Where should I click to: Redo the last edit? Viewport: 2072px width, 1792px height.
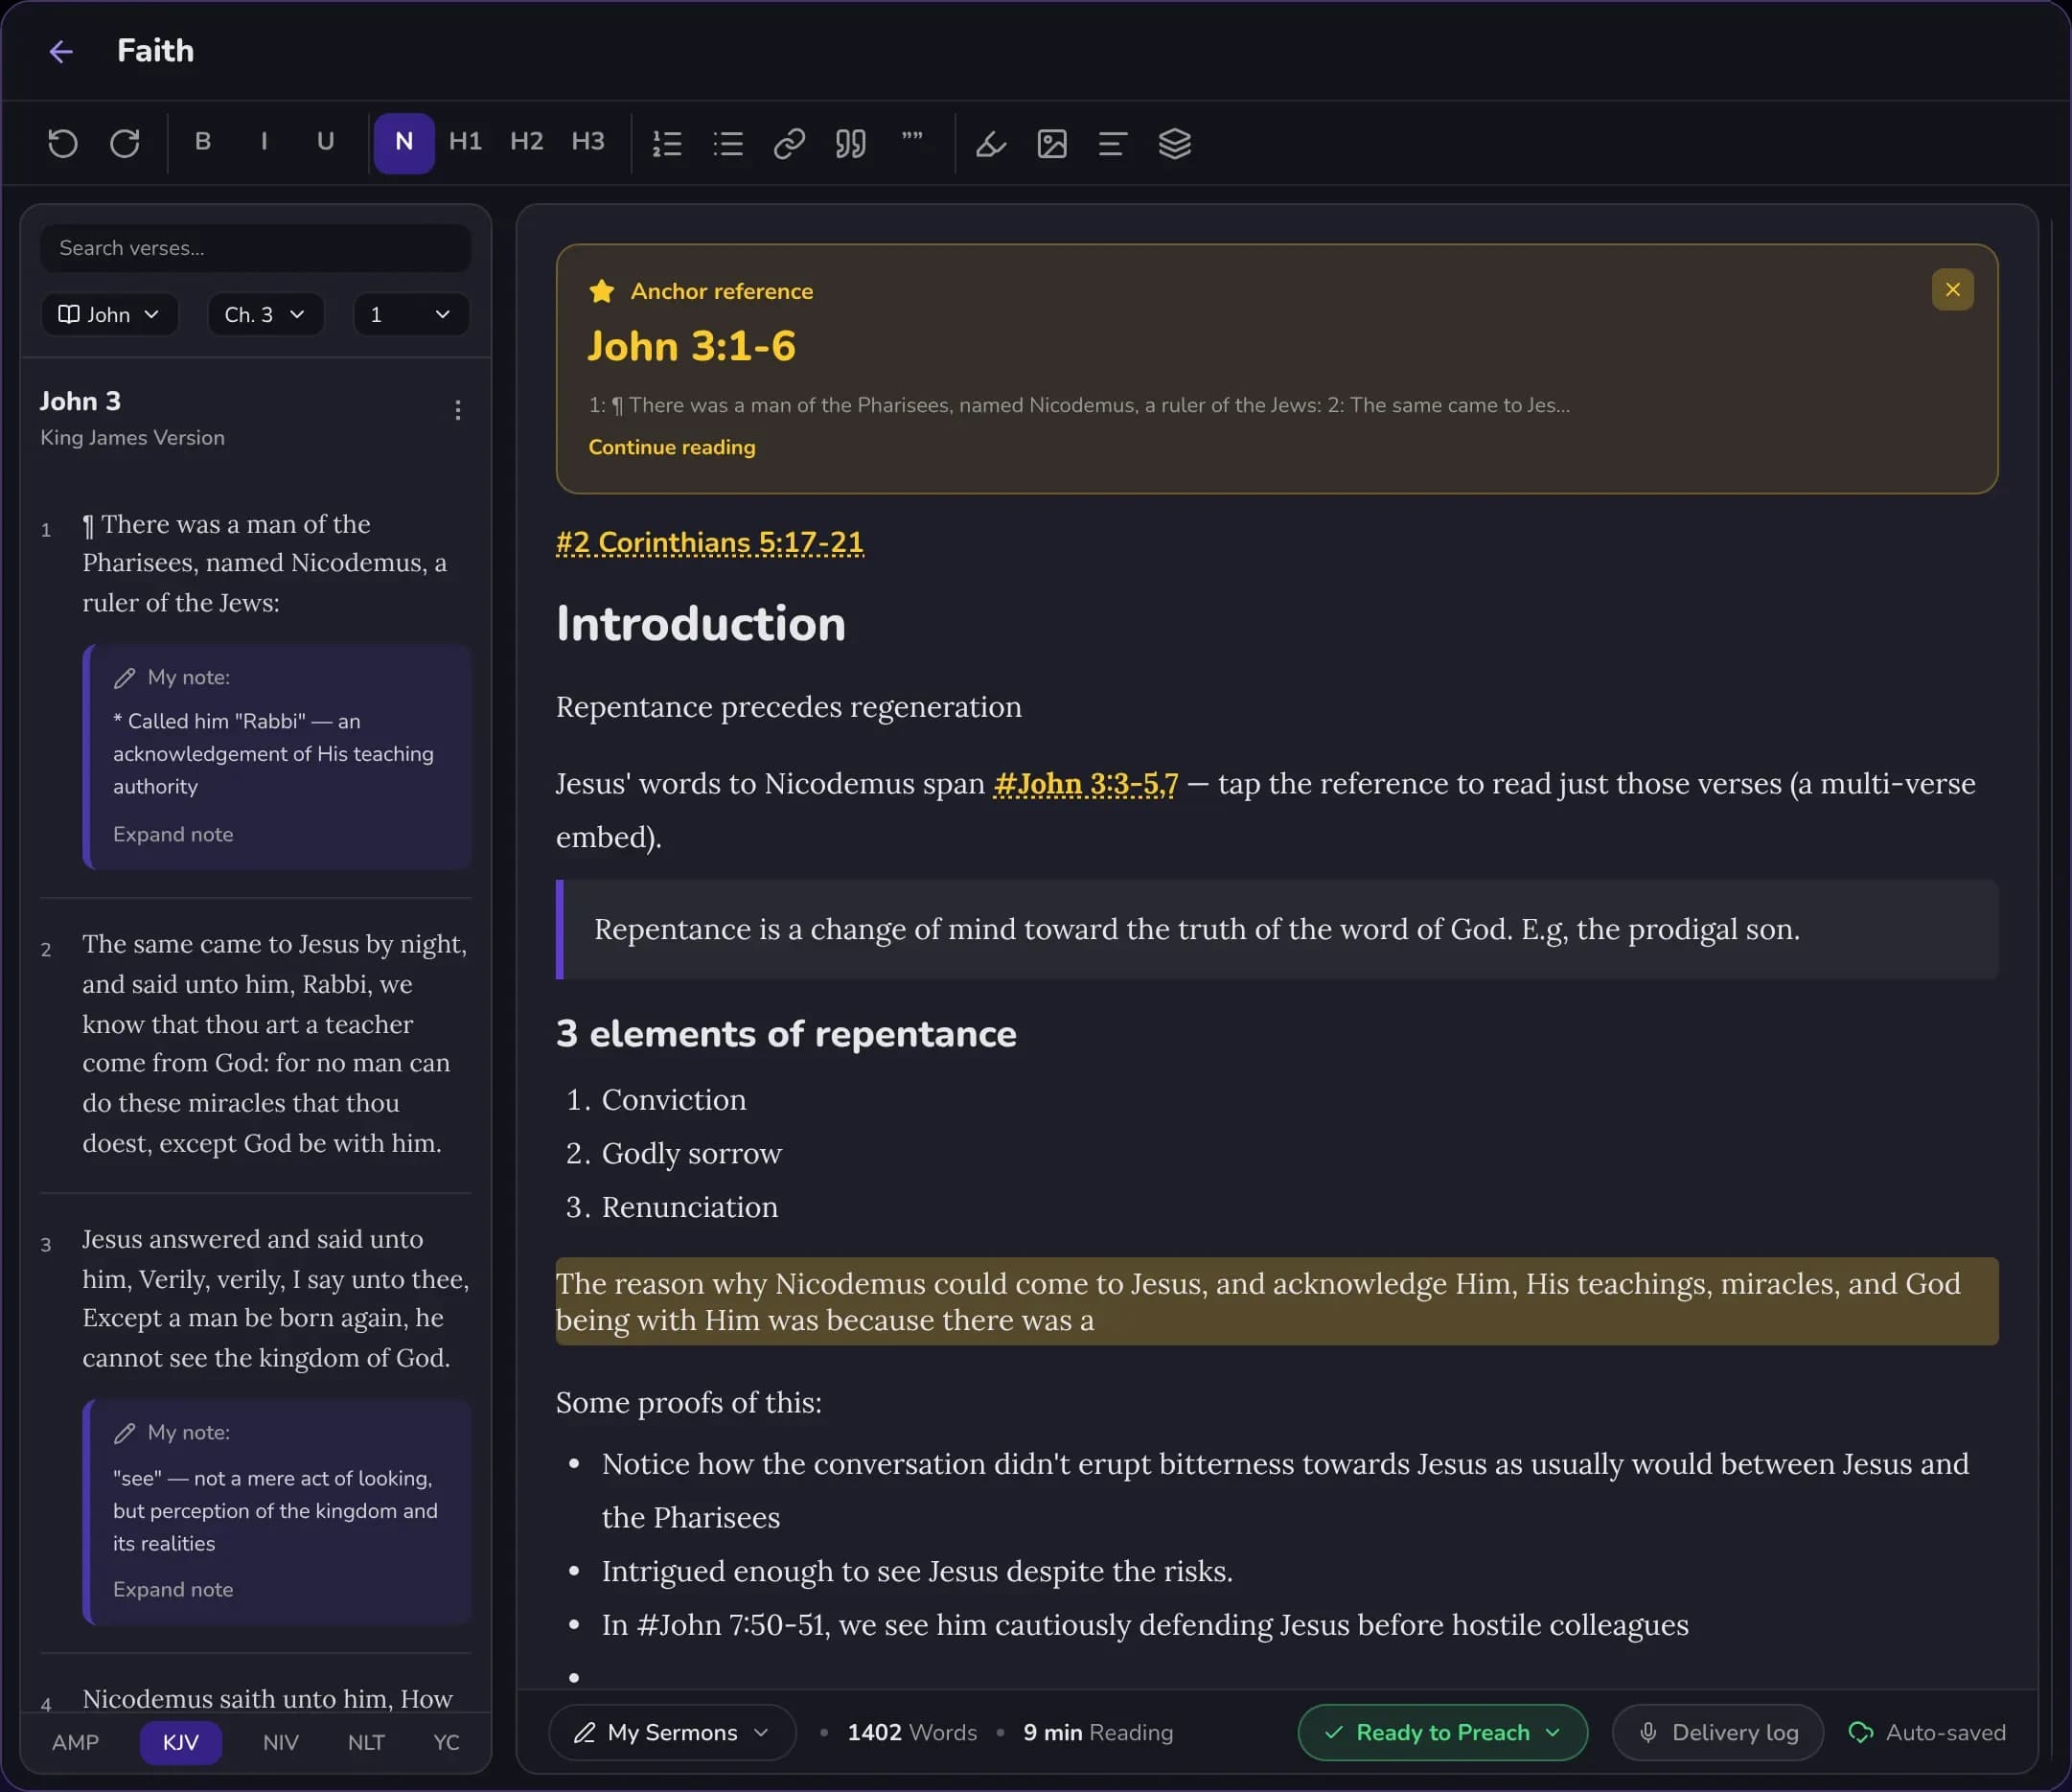coord(125,143)
